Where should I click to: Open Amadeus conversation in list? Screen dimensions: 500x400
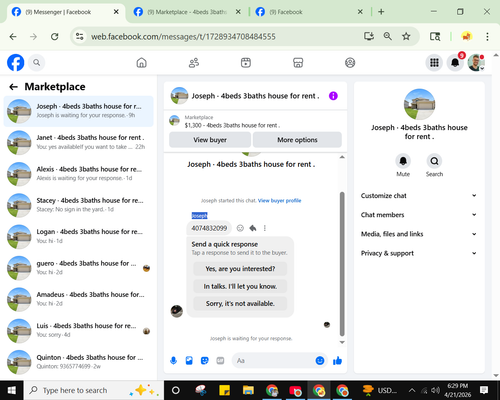[x=78, y=299]
